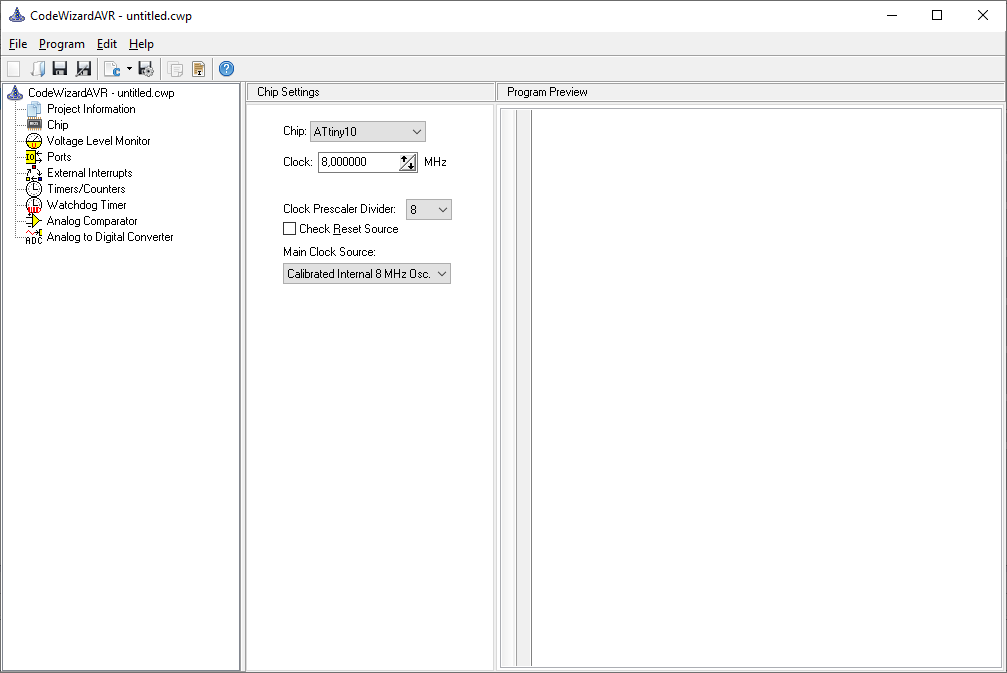Click the Program Preview C-file icon
The height and width of the screenshot is (673, 1007).
pos(112,69)
